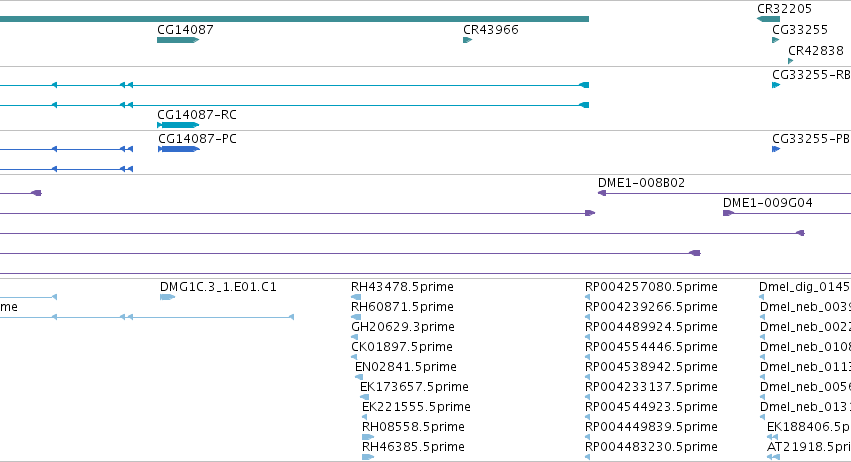Open the RP004257080.5prime label

pyautogui.click(x=651, y=287)
